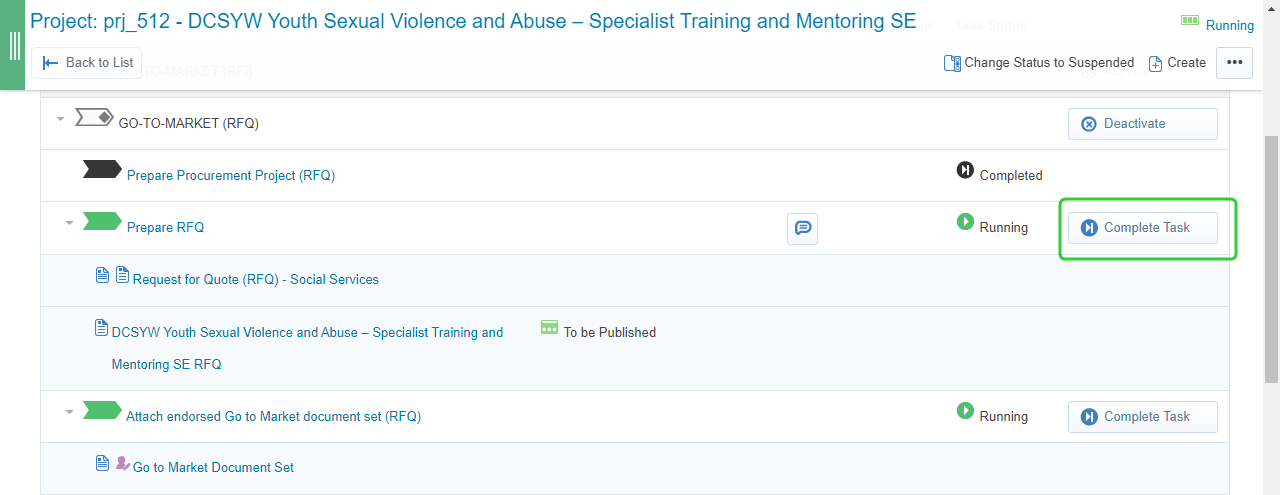Viewport: 1280px width, 495px height.
Task: Click the Completed status icon
Action: pyautogui.click(x=965, y=170)
